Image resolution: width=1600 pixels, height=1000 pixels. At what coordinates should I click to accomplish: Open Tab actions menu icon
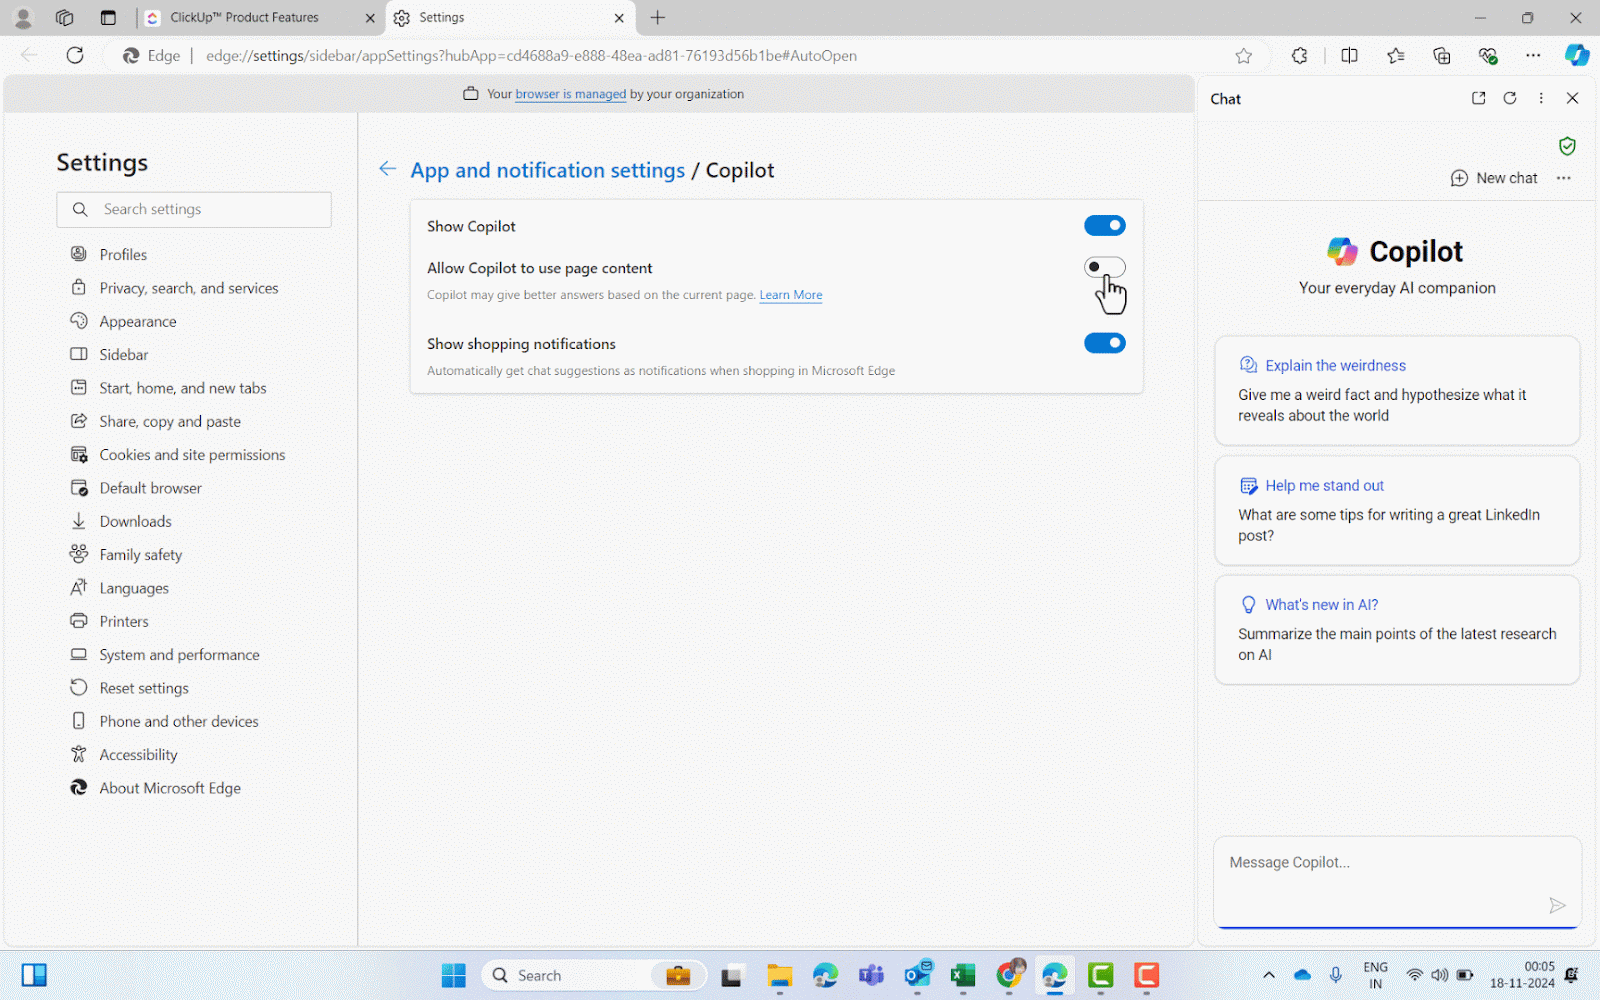108,18
